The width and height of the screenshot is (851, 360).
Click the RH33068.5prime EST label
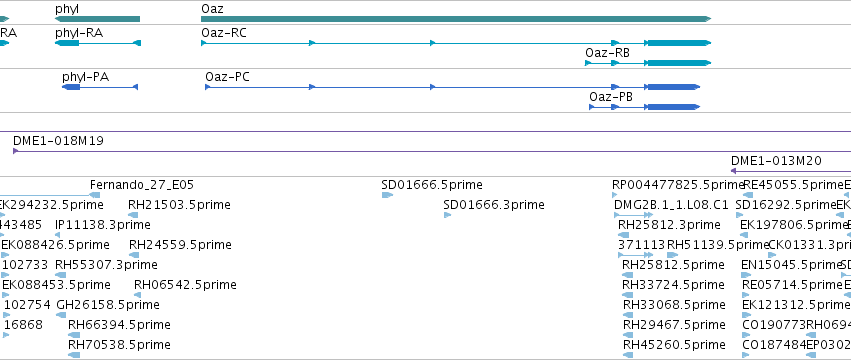tap(674, 305)
